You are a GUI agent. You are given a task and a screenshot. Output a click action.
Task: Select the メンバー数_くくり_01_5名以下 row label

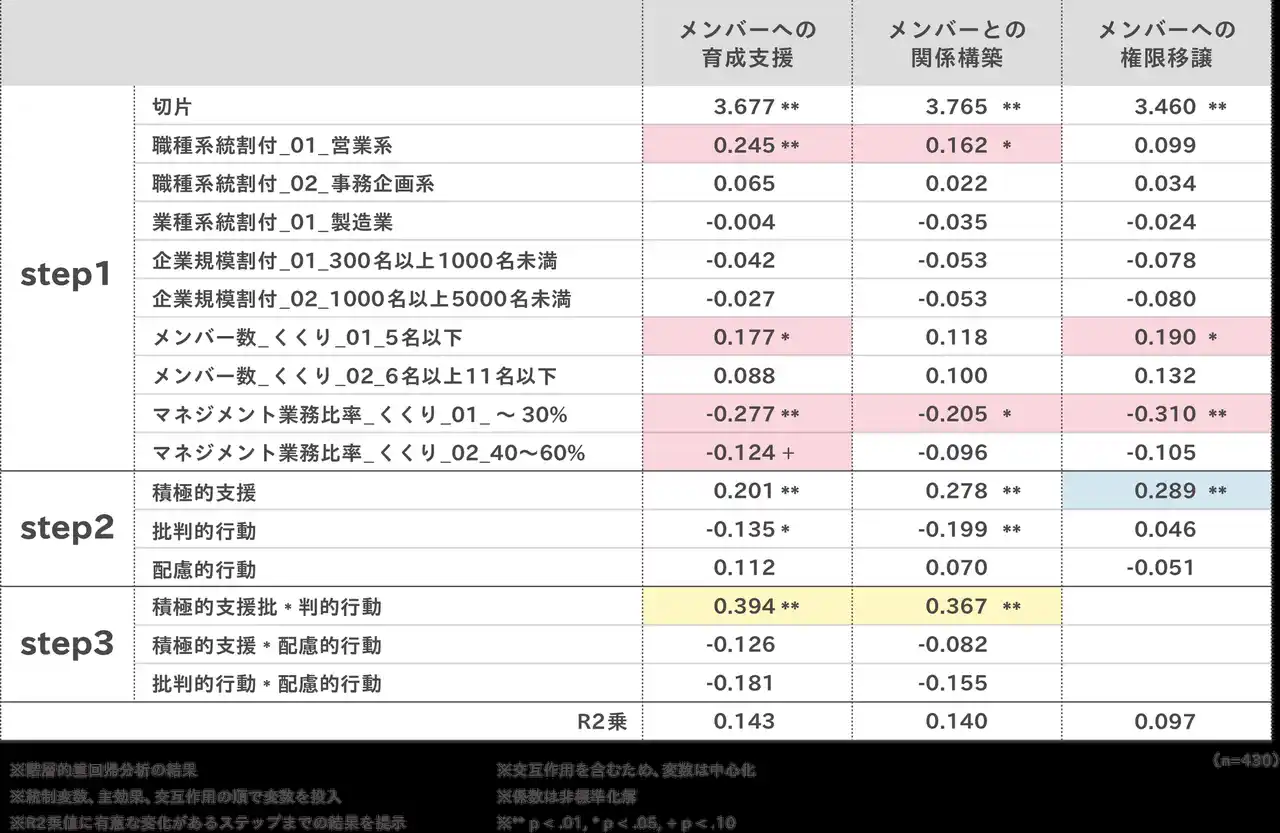[308, 338]
